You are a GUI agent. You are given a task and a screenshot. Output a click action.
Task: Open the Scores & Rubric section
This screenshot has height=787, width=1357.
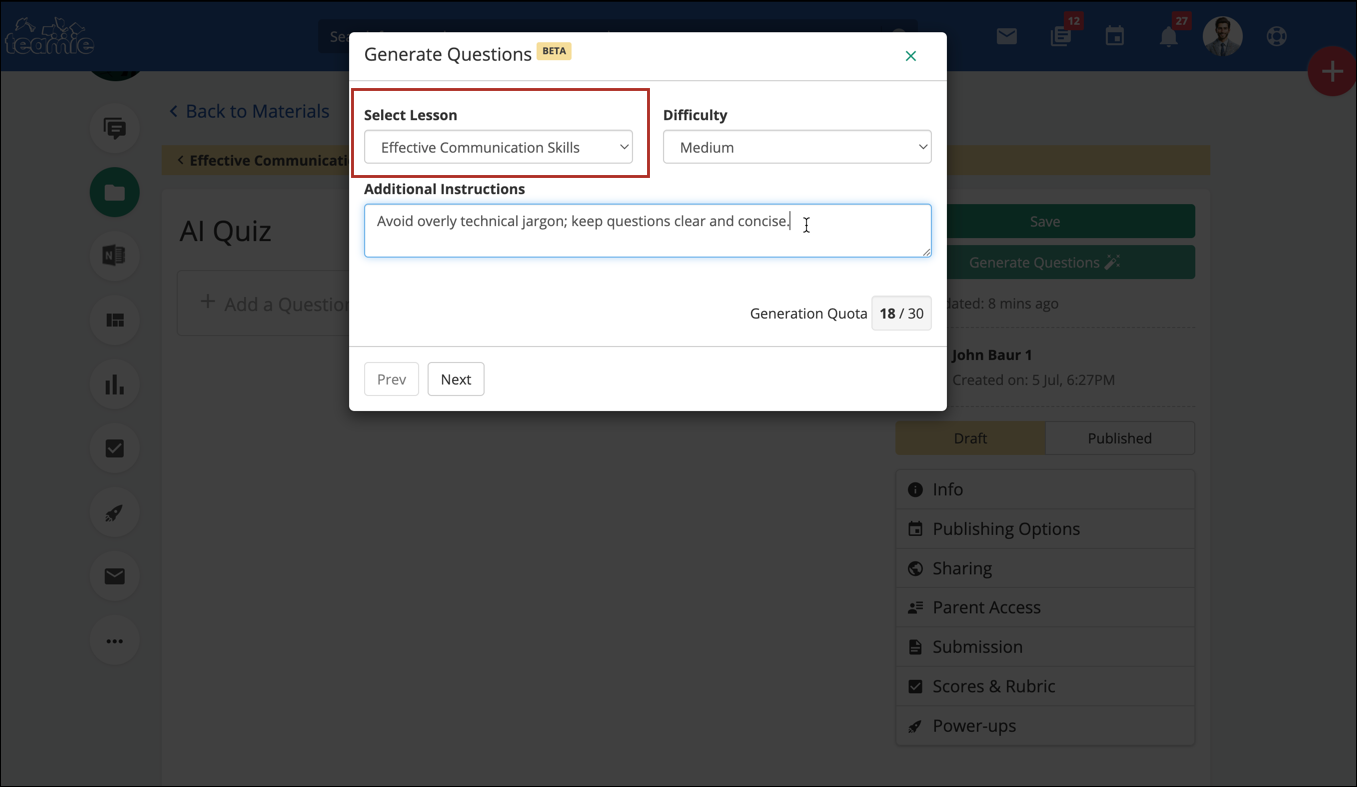pos(993,686)
